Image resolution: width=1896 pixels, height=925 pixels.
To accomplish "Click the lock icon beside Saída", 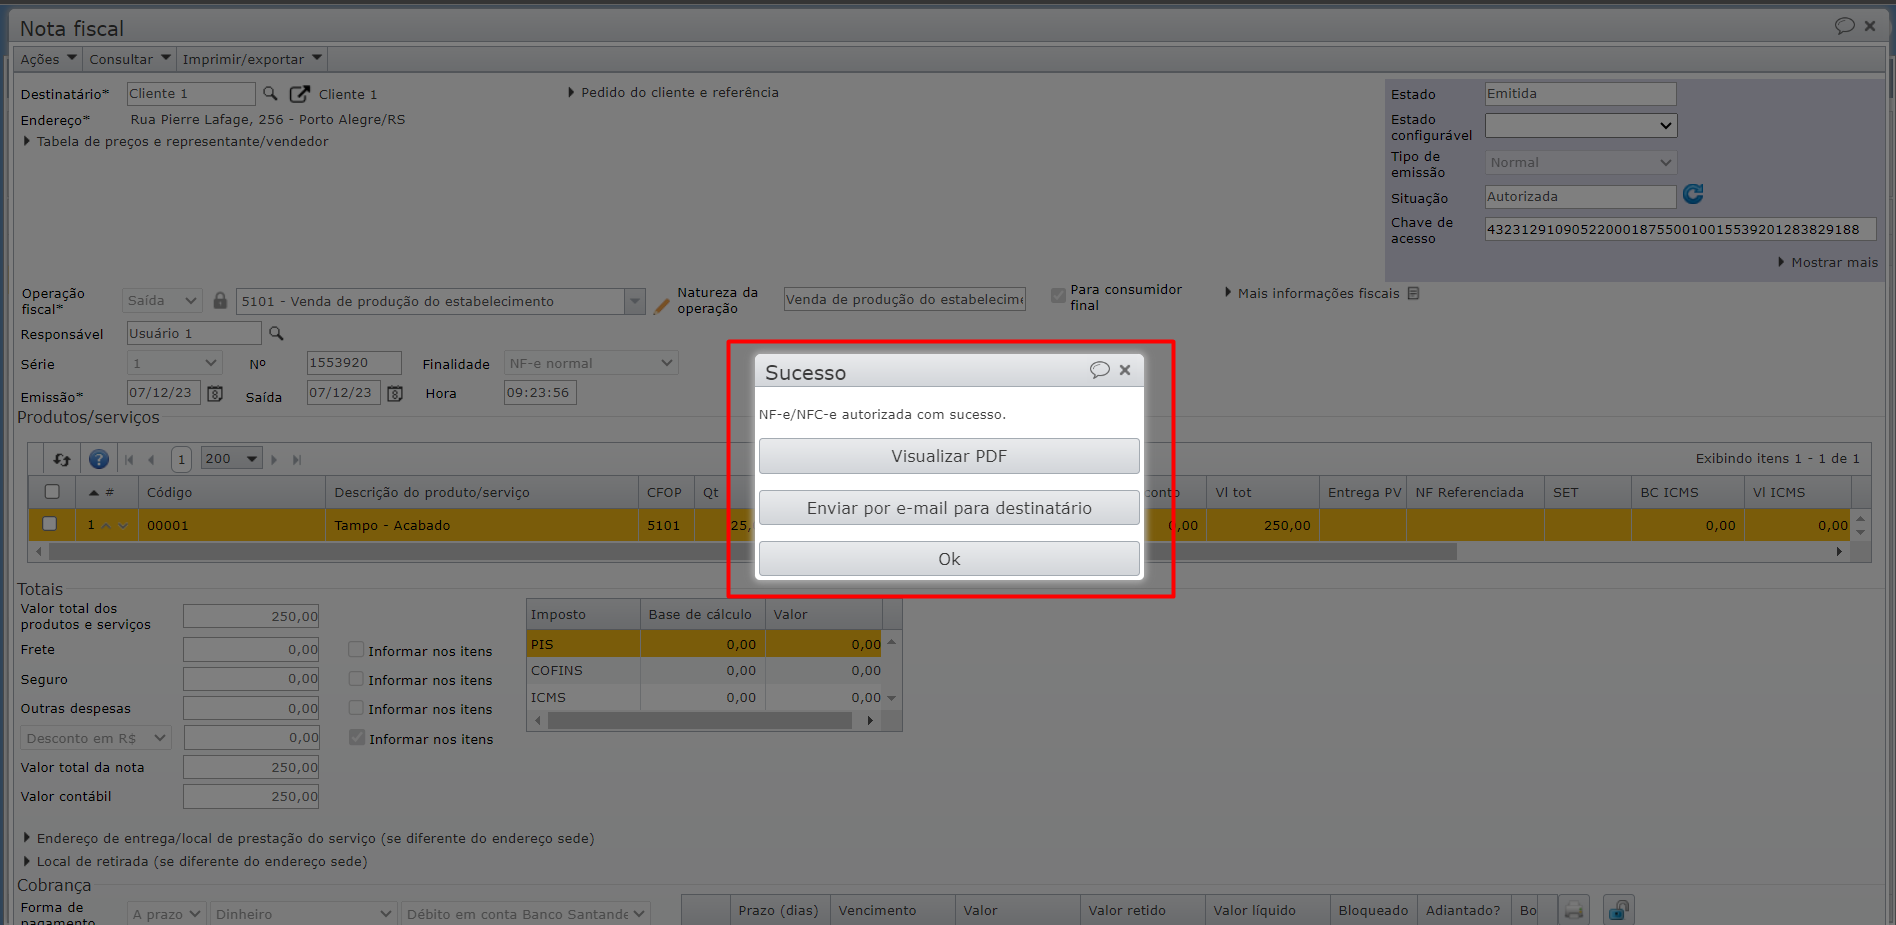I will [x=220, y=300].
